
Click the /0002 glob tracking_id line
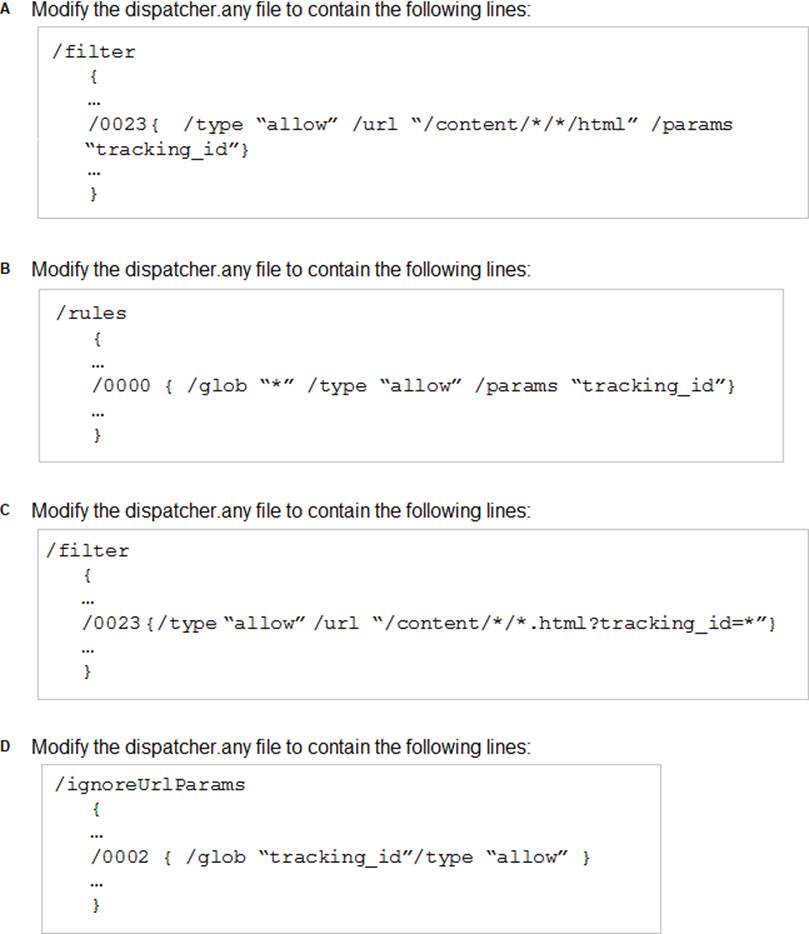tap(340, 857)
